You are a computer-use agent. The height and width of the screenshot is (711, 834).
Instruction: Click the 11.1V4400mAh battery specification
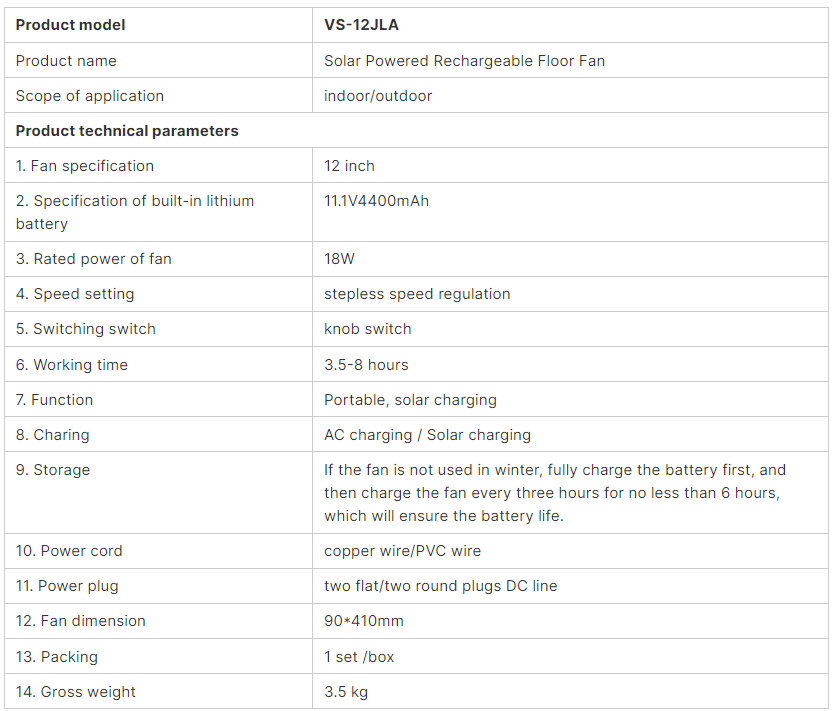pos(377,201)
